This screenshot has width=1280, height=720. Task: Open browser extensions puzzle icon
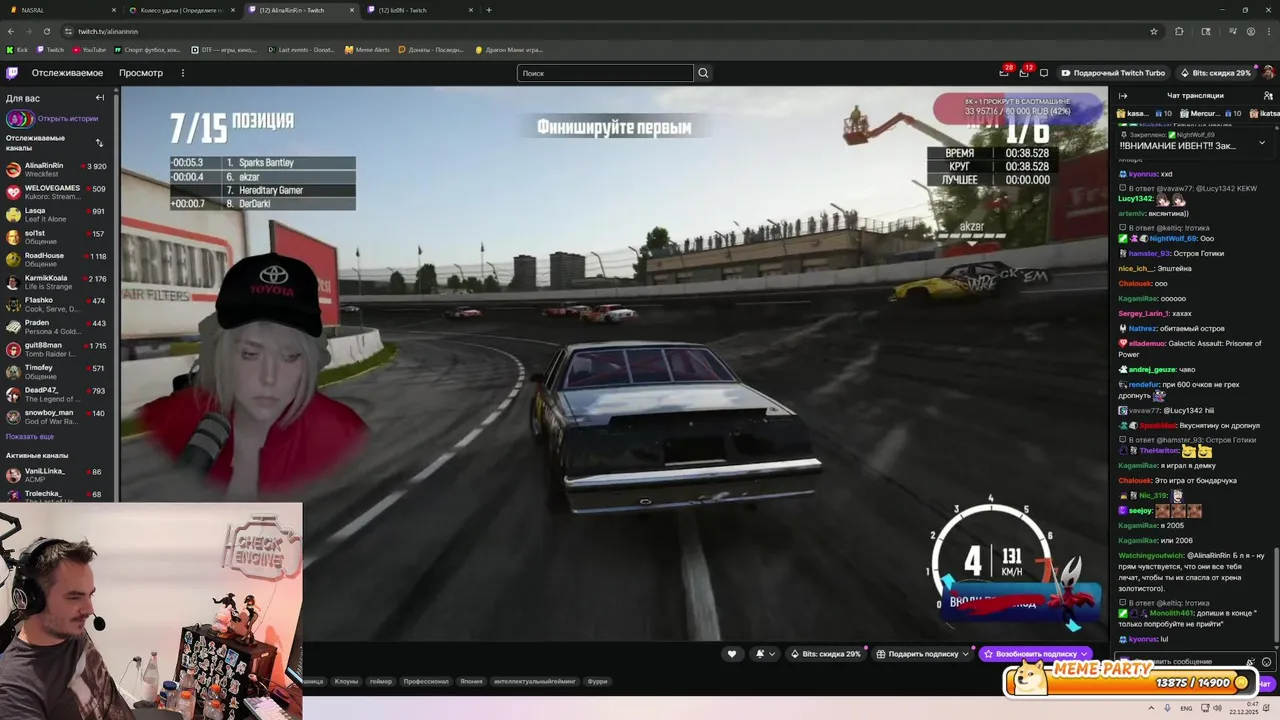pos(1179,31)
